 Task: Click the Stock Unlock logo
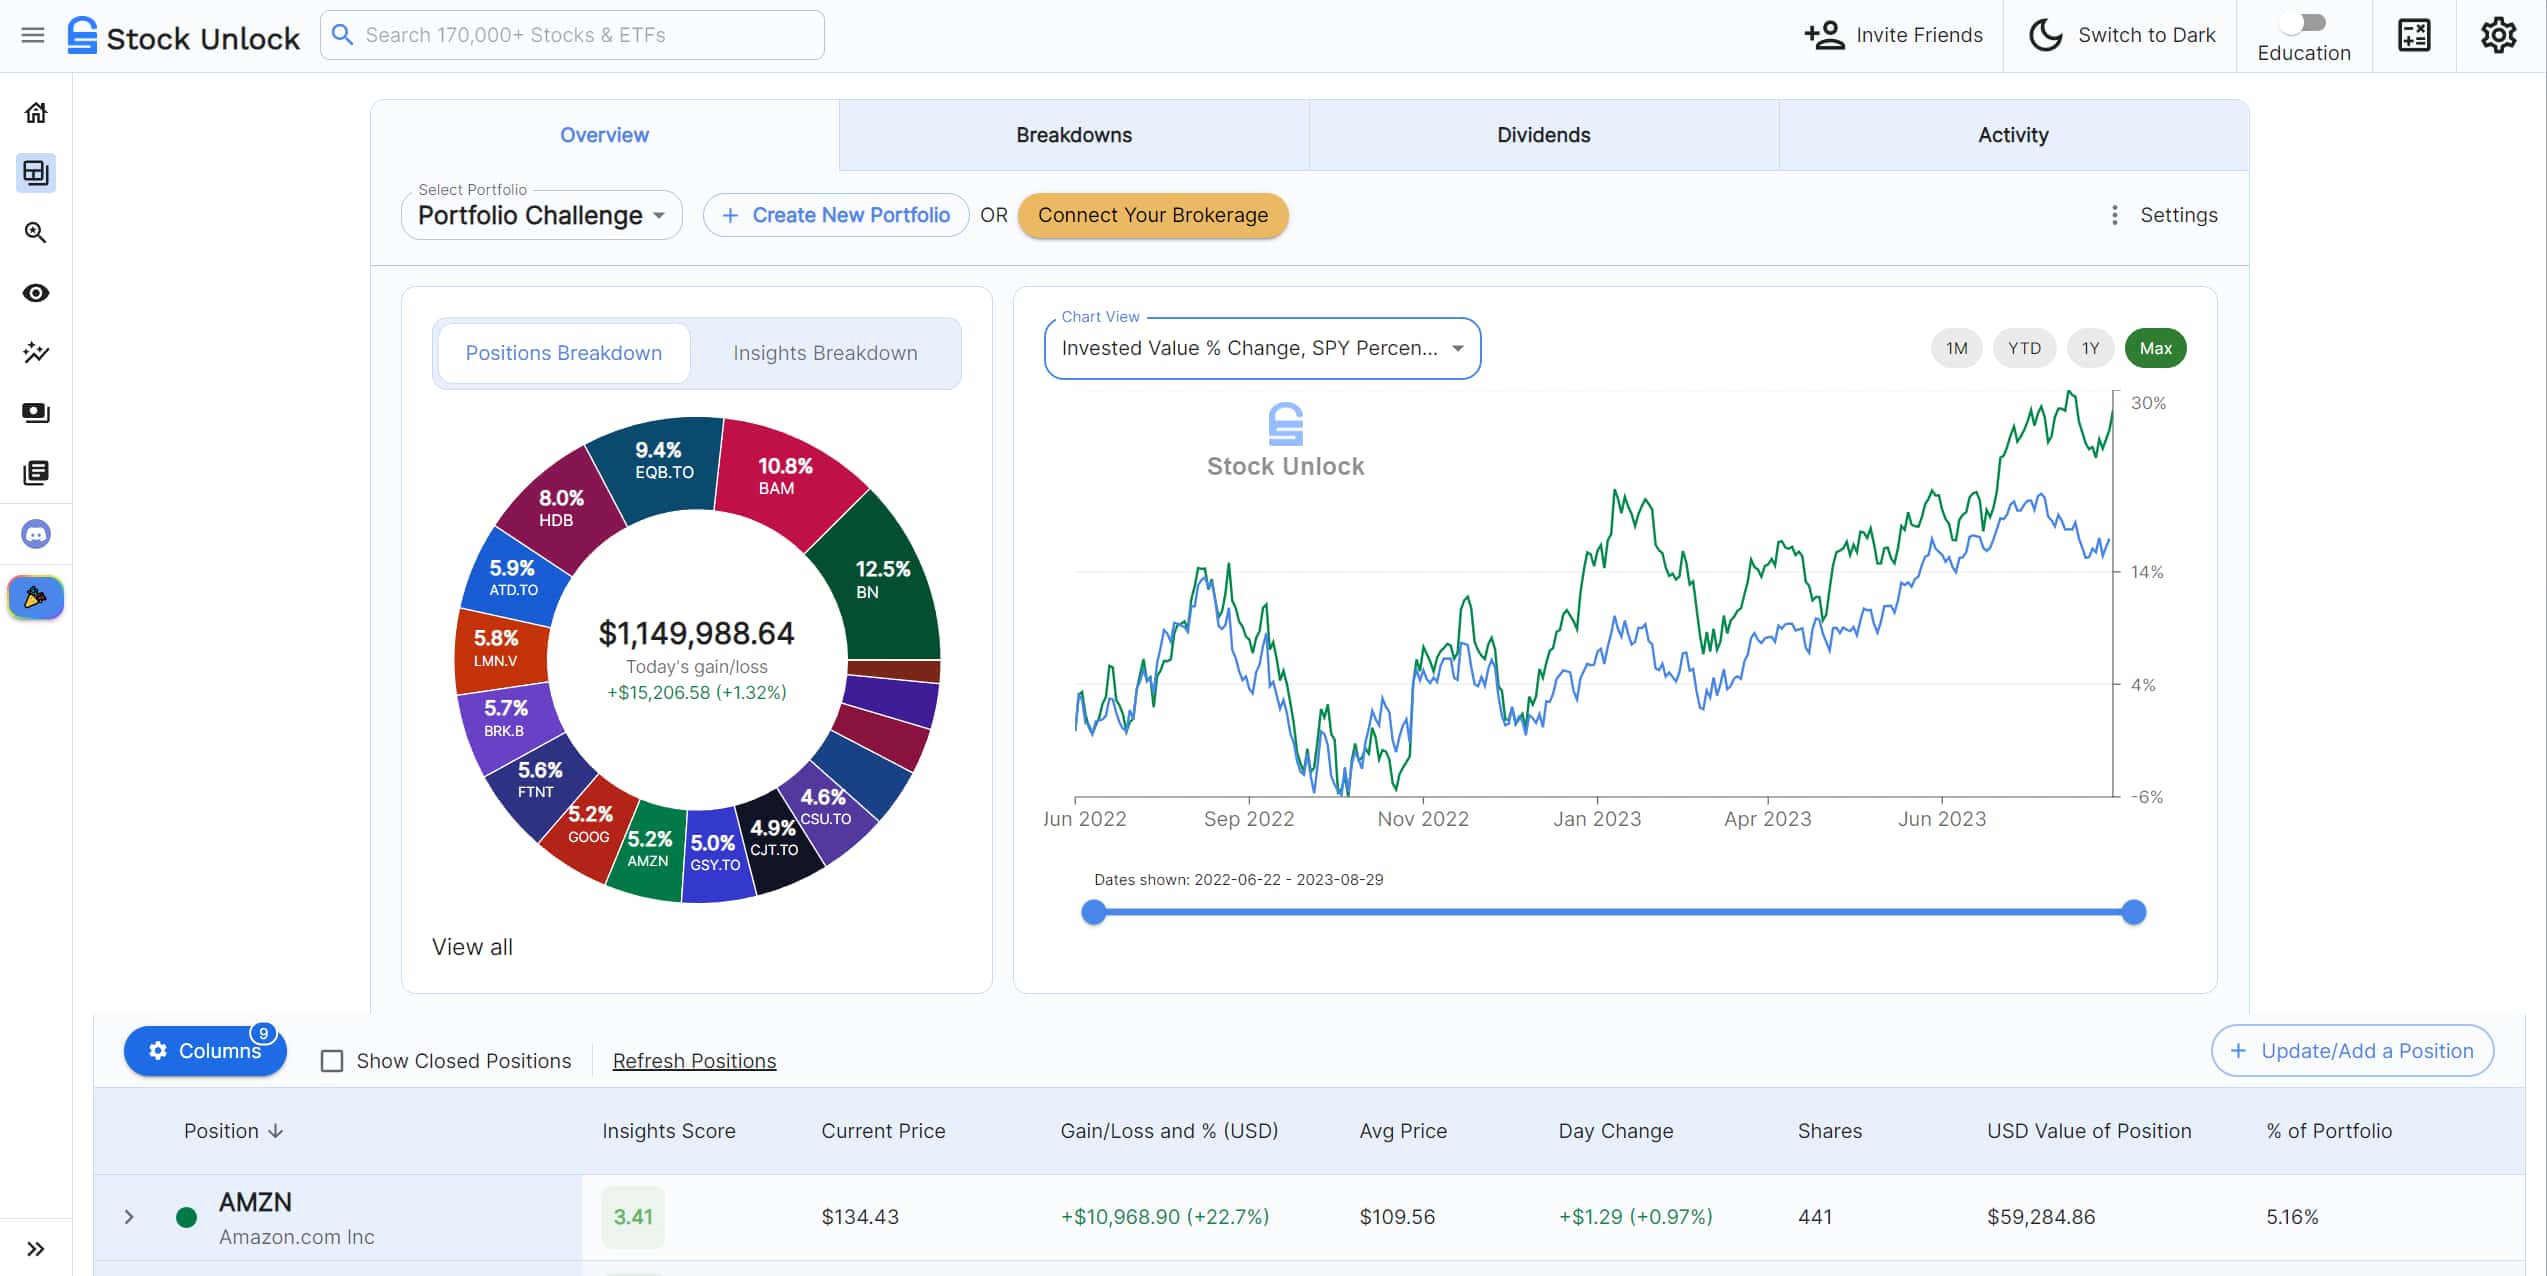[183, 36]
